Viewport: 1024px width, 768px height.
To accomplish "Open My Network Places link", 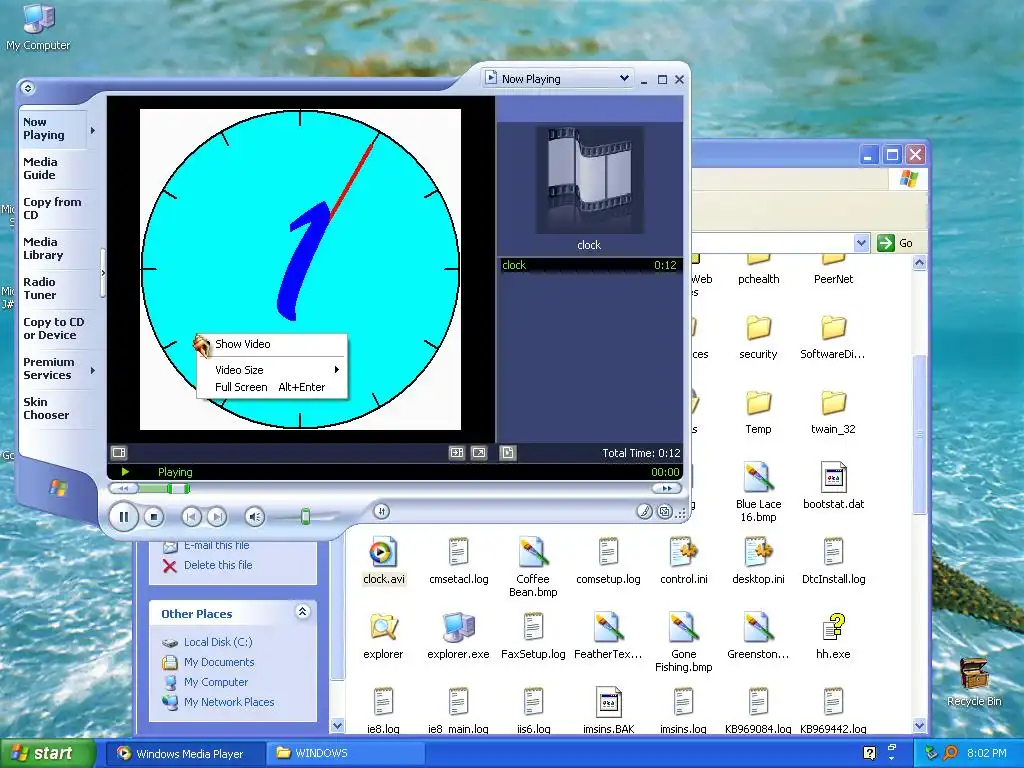I will (229, 702).
